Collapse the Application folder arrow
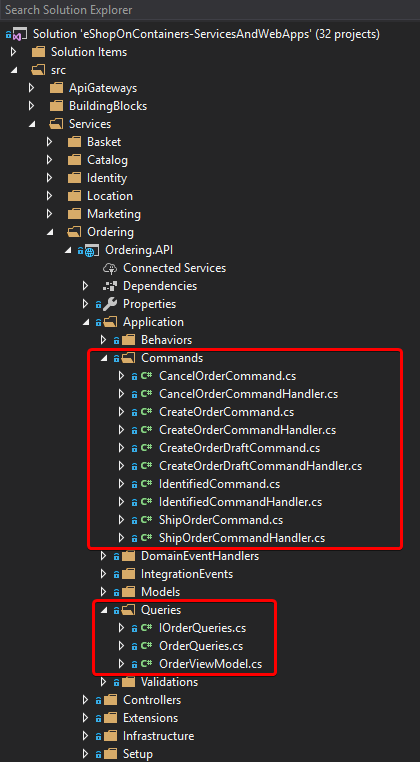The height and width of the screenshot is (762, 420). coord(85,322)
